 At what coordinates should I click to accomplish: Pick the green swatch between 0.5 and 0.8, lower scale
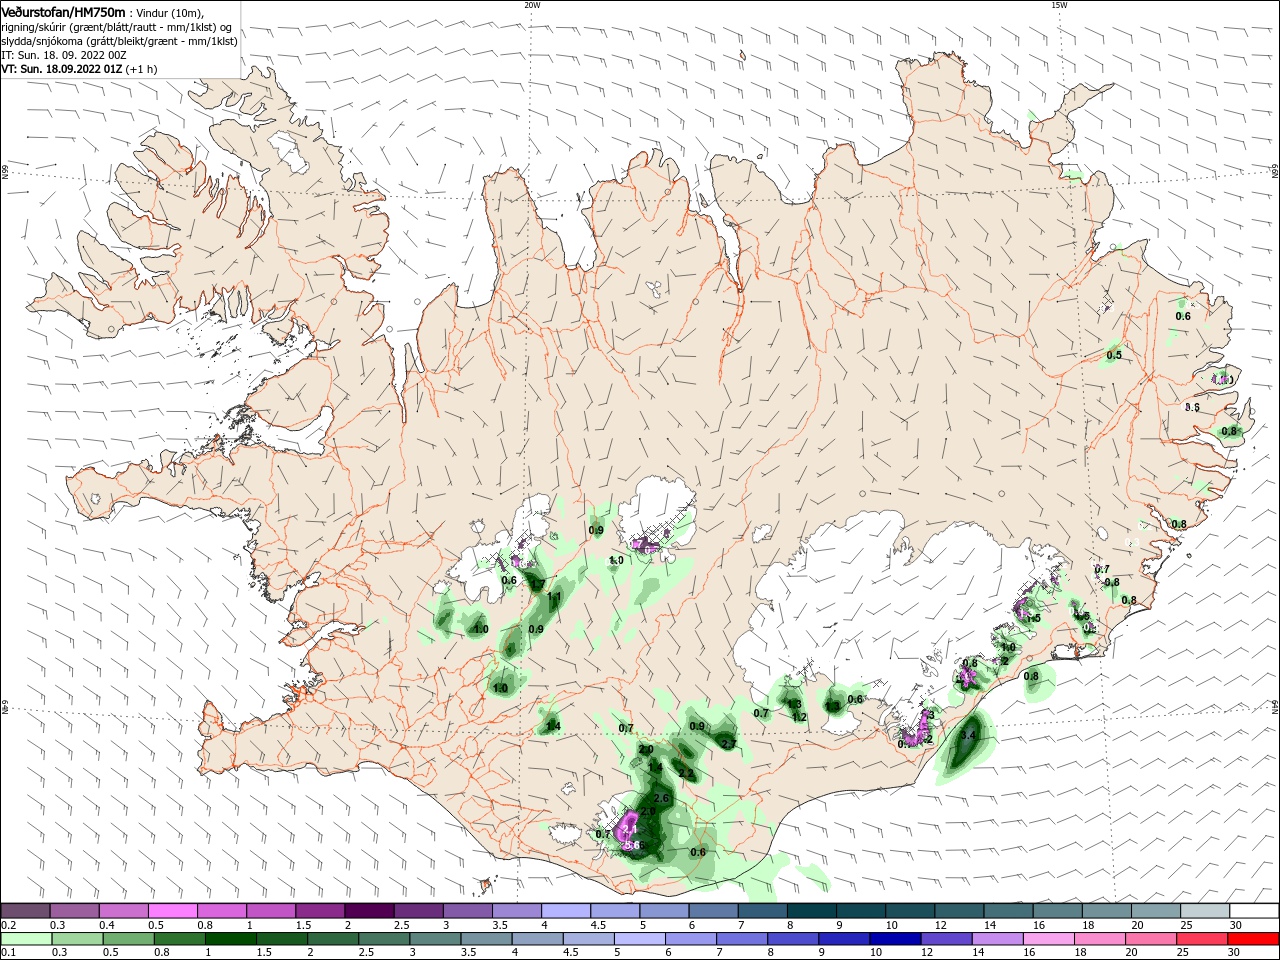click(x=128, y=939)
